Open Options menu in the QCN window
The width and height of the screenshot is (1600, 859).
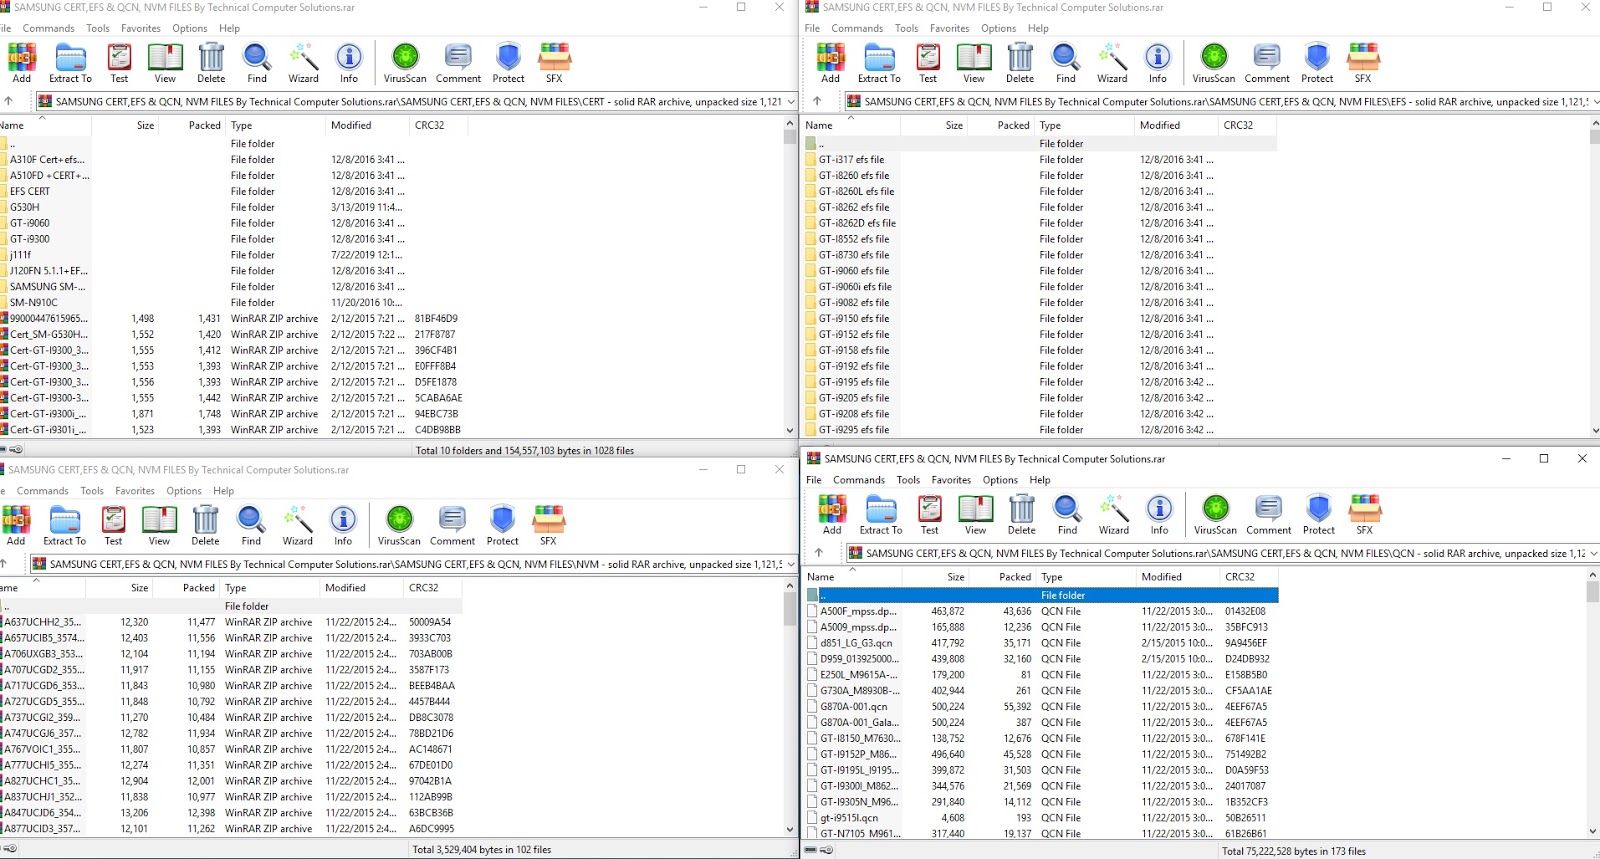(1000, 480)
